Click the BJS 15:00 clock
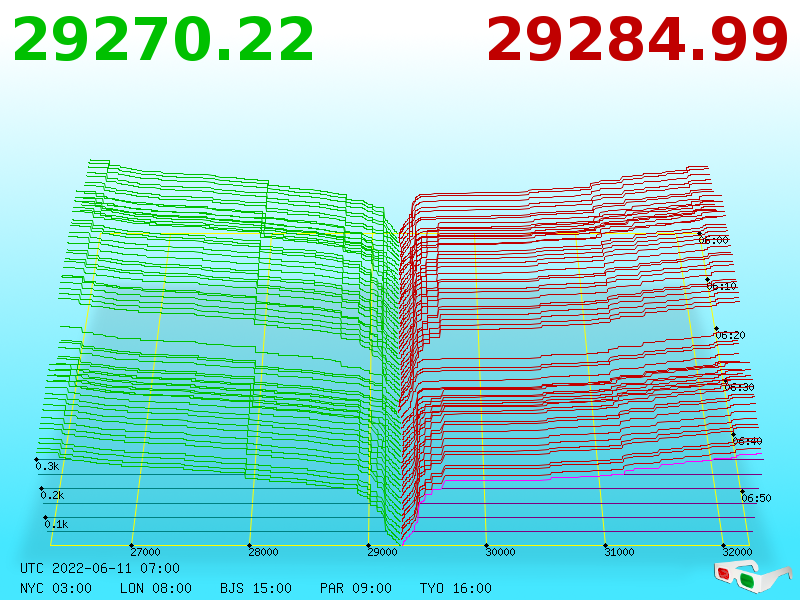The height and width of the screenshot is (600, 800). (256, 588)
